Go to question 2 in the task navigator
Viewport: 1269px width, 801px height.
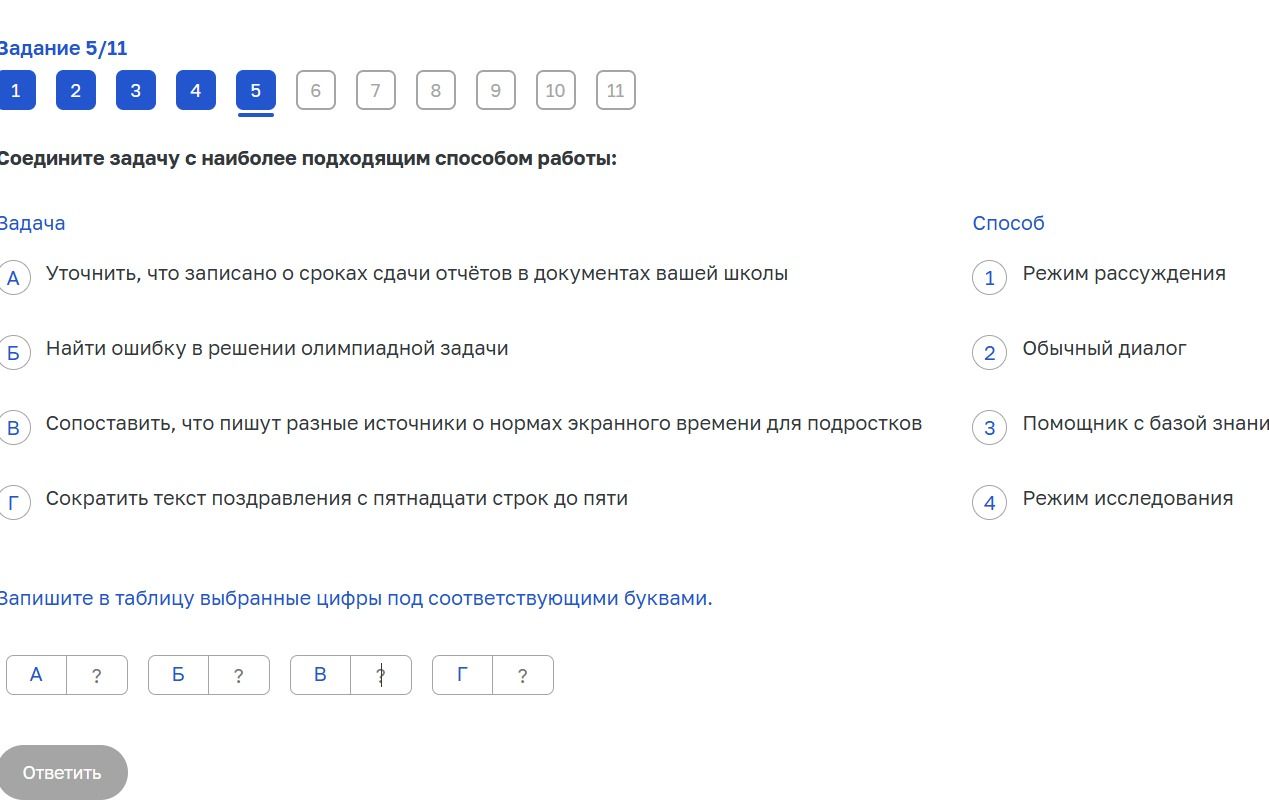(x=76, y=91)
